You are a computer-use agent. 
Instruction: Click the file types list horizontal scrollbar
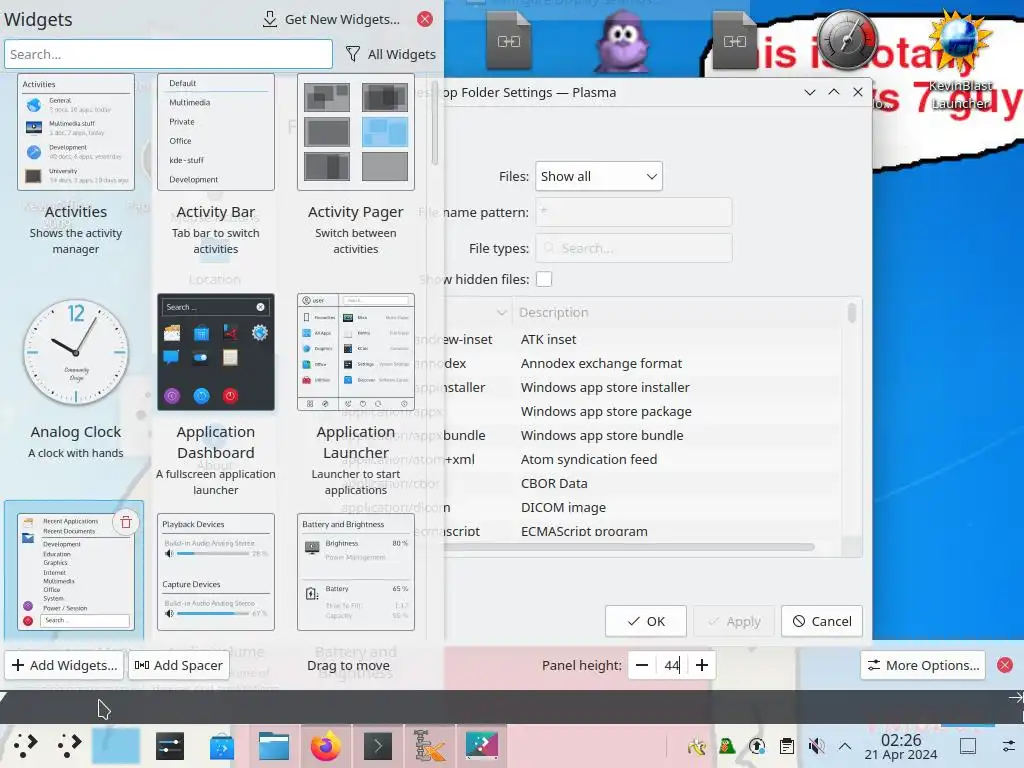point(627,547)
